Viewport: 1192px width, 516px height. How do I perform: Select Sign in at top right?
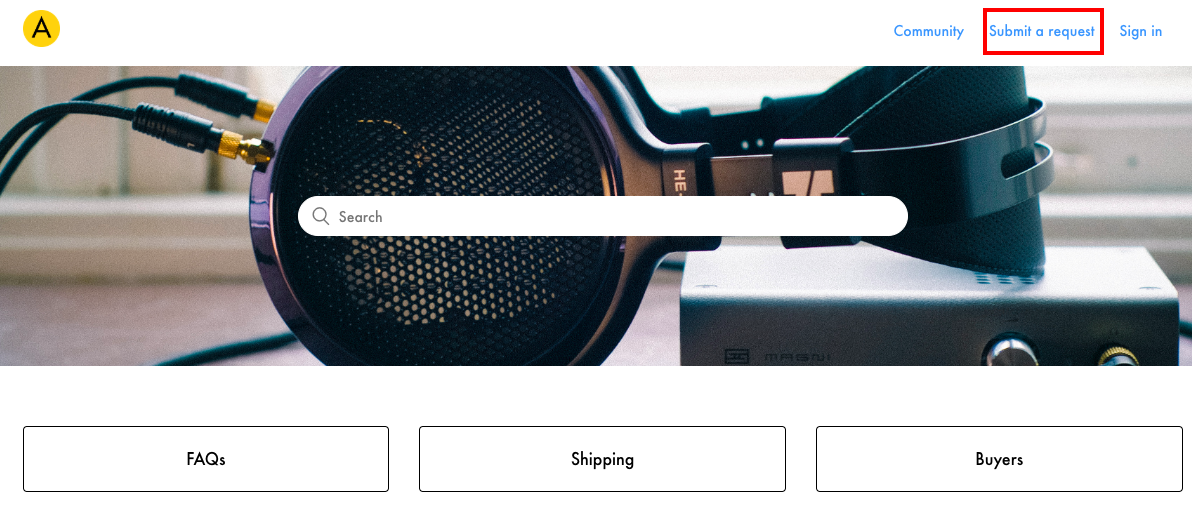coord(1140,31)
